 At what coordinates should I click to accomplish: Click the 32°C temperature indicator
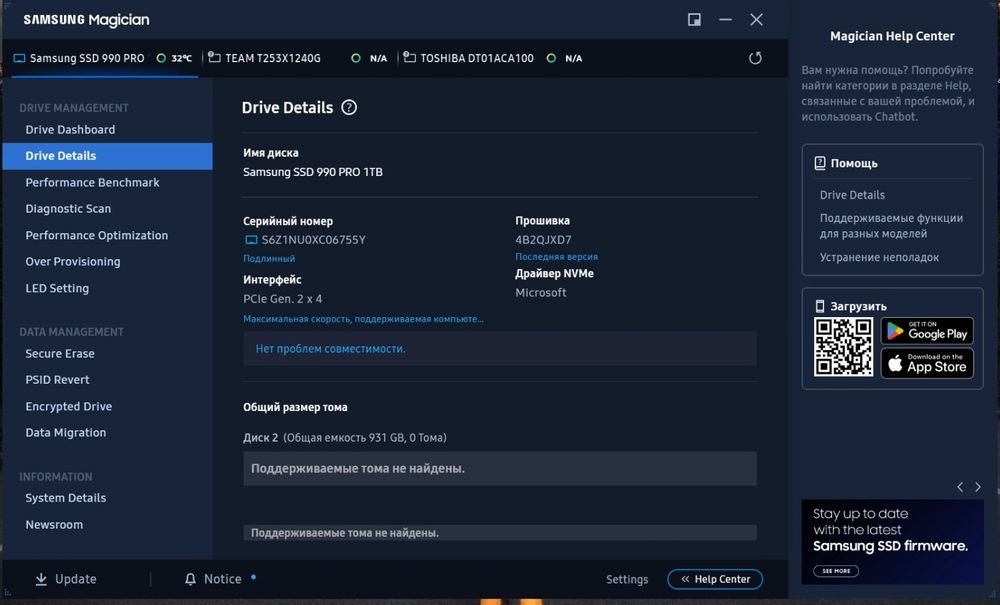(x=175, y=58)
